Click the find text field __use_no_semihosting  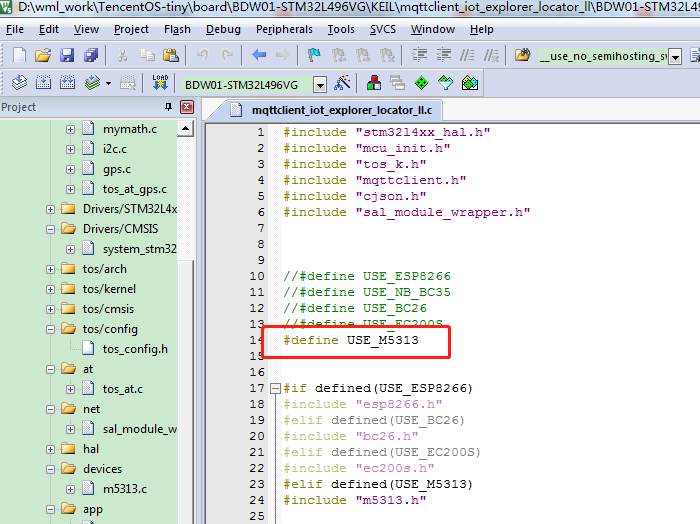603,57
